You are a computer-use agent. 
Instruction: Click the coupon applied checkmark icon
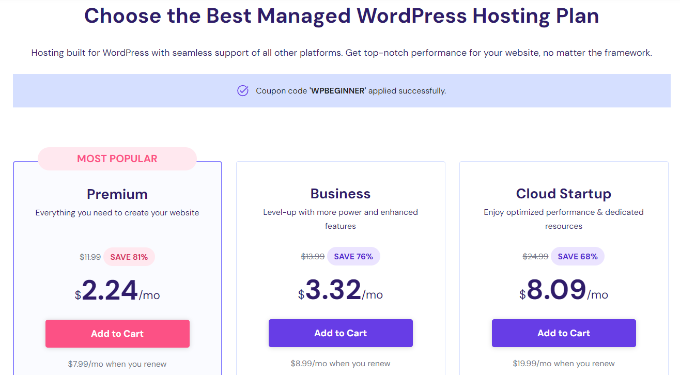[x=242, y=91]
